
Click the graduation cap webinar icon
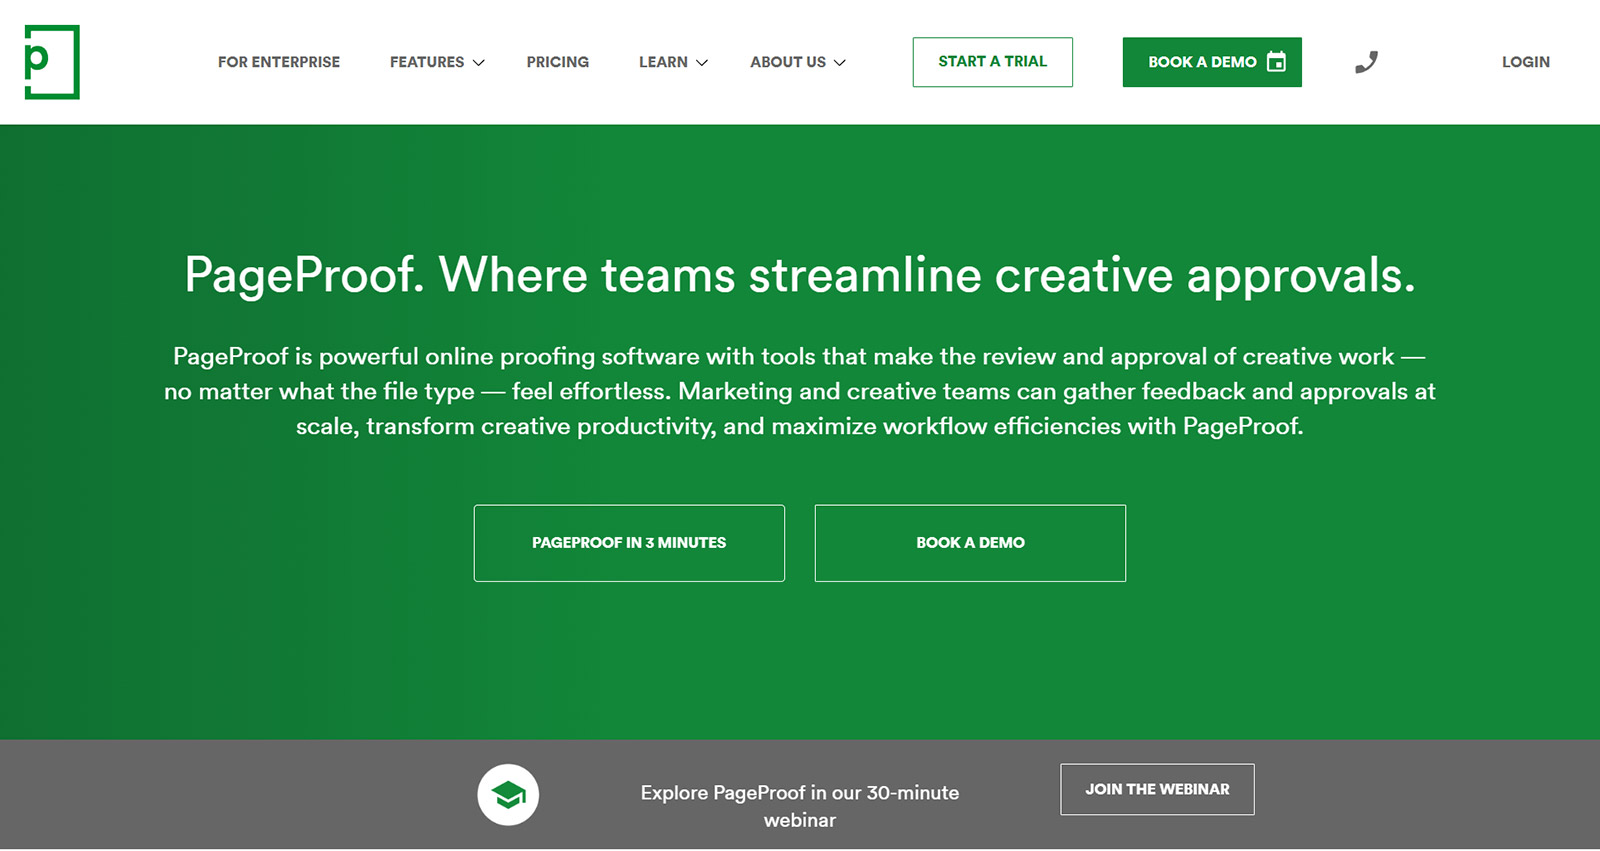tap(508, 795)
